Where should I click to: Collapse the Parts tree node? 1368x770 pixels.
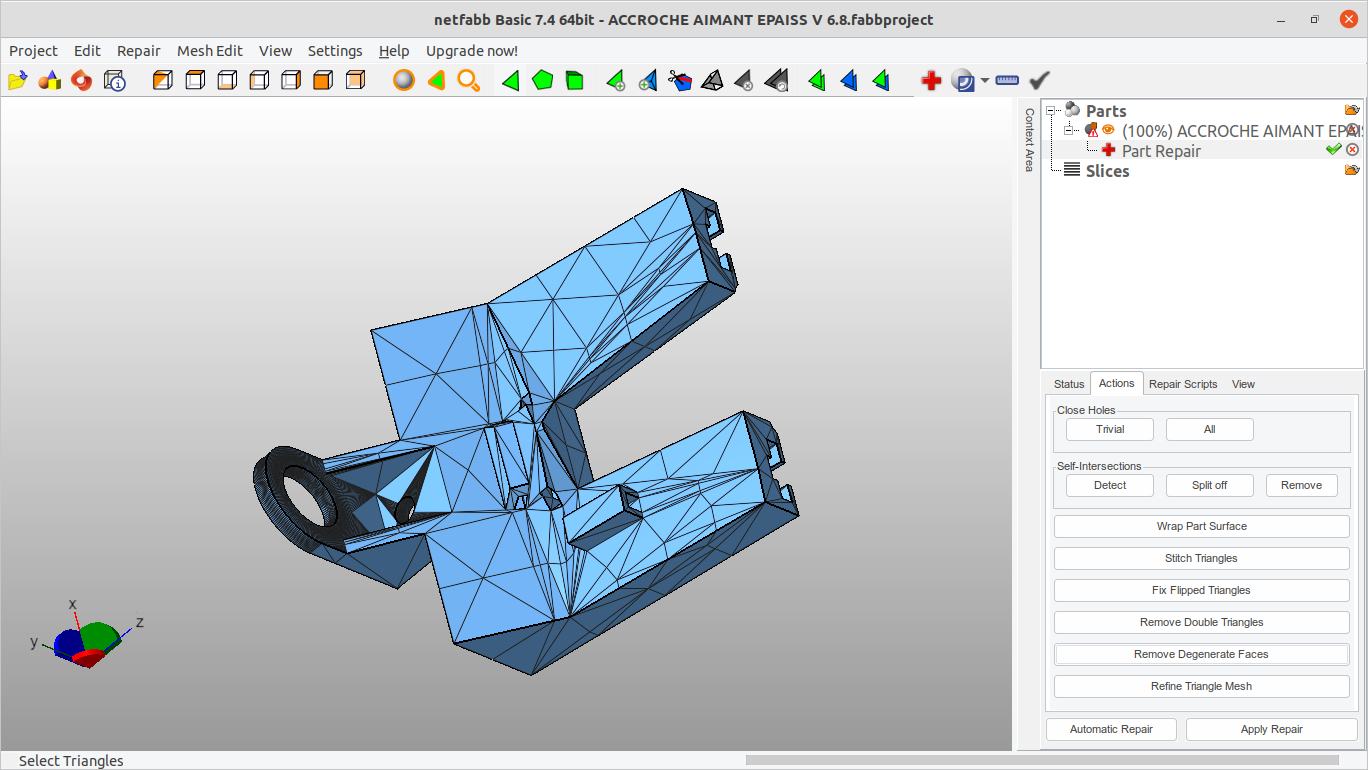1052,111
